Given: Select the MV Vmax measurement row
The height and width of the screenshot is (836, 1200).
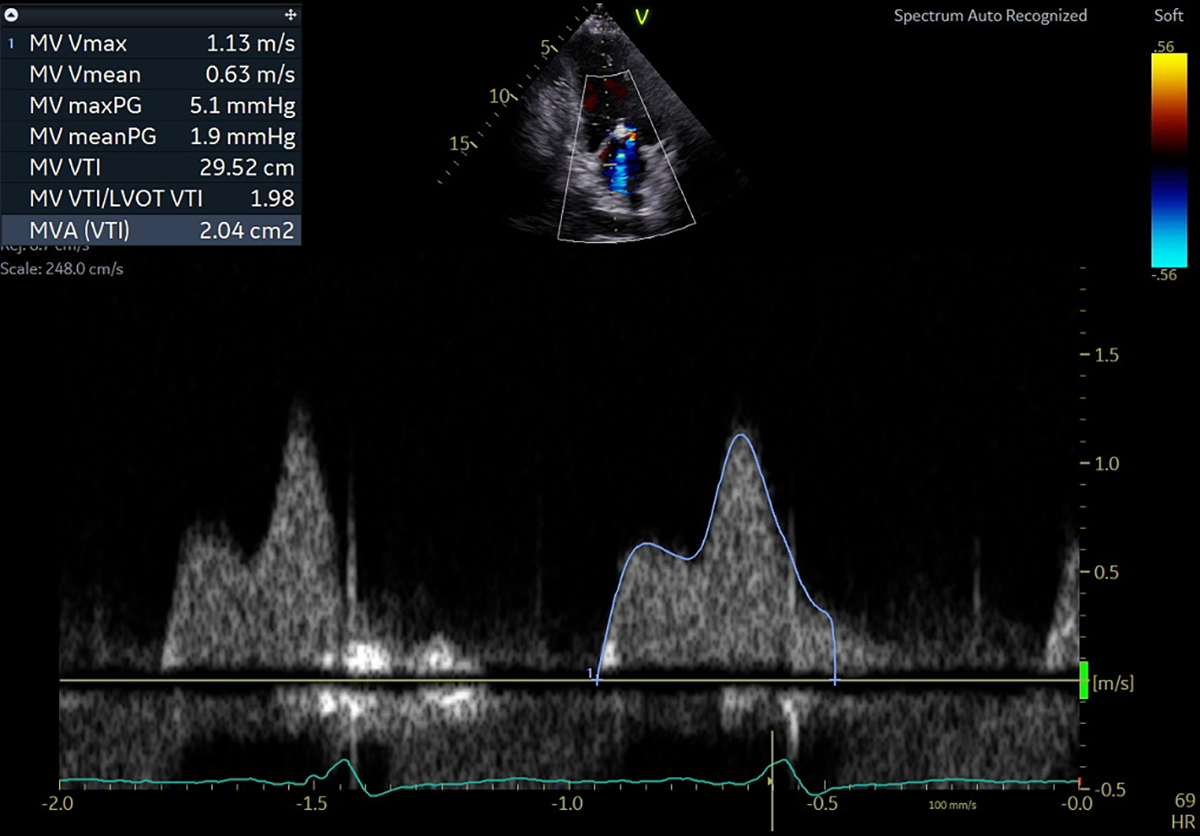Looking at the screenshot, I should coord(150,43).
